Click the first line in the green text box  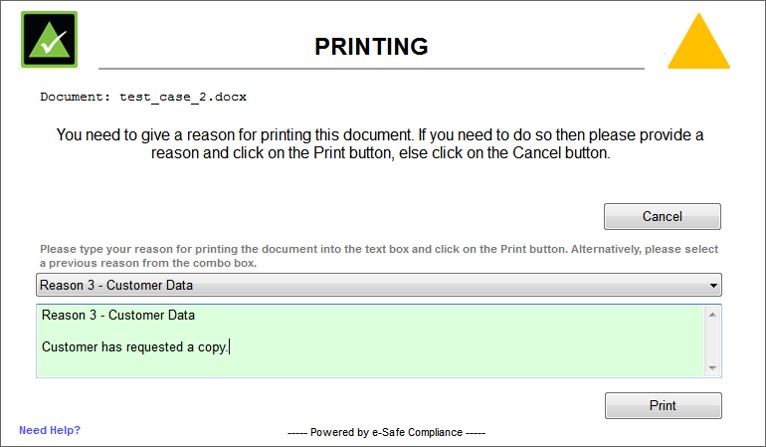click(118, 316)
